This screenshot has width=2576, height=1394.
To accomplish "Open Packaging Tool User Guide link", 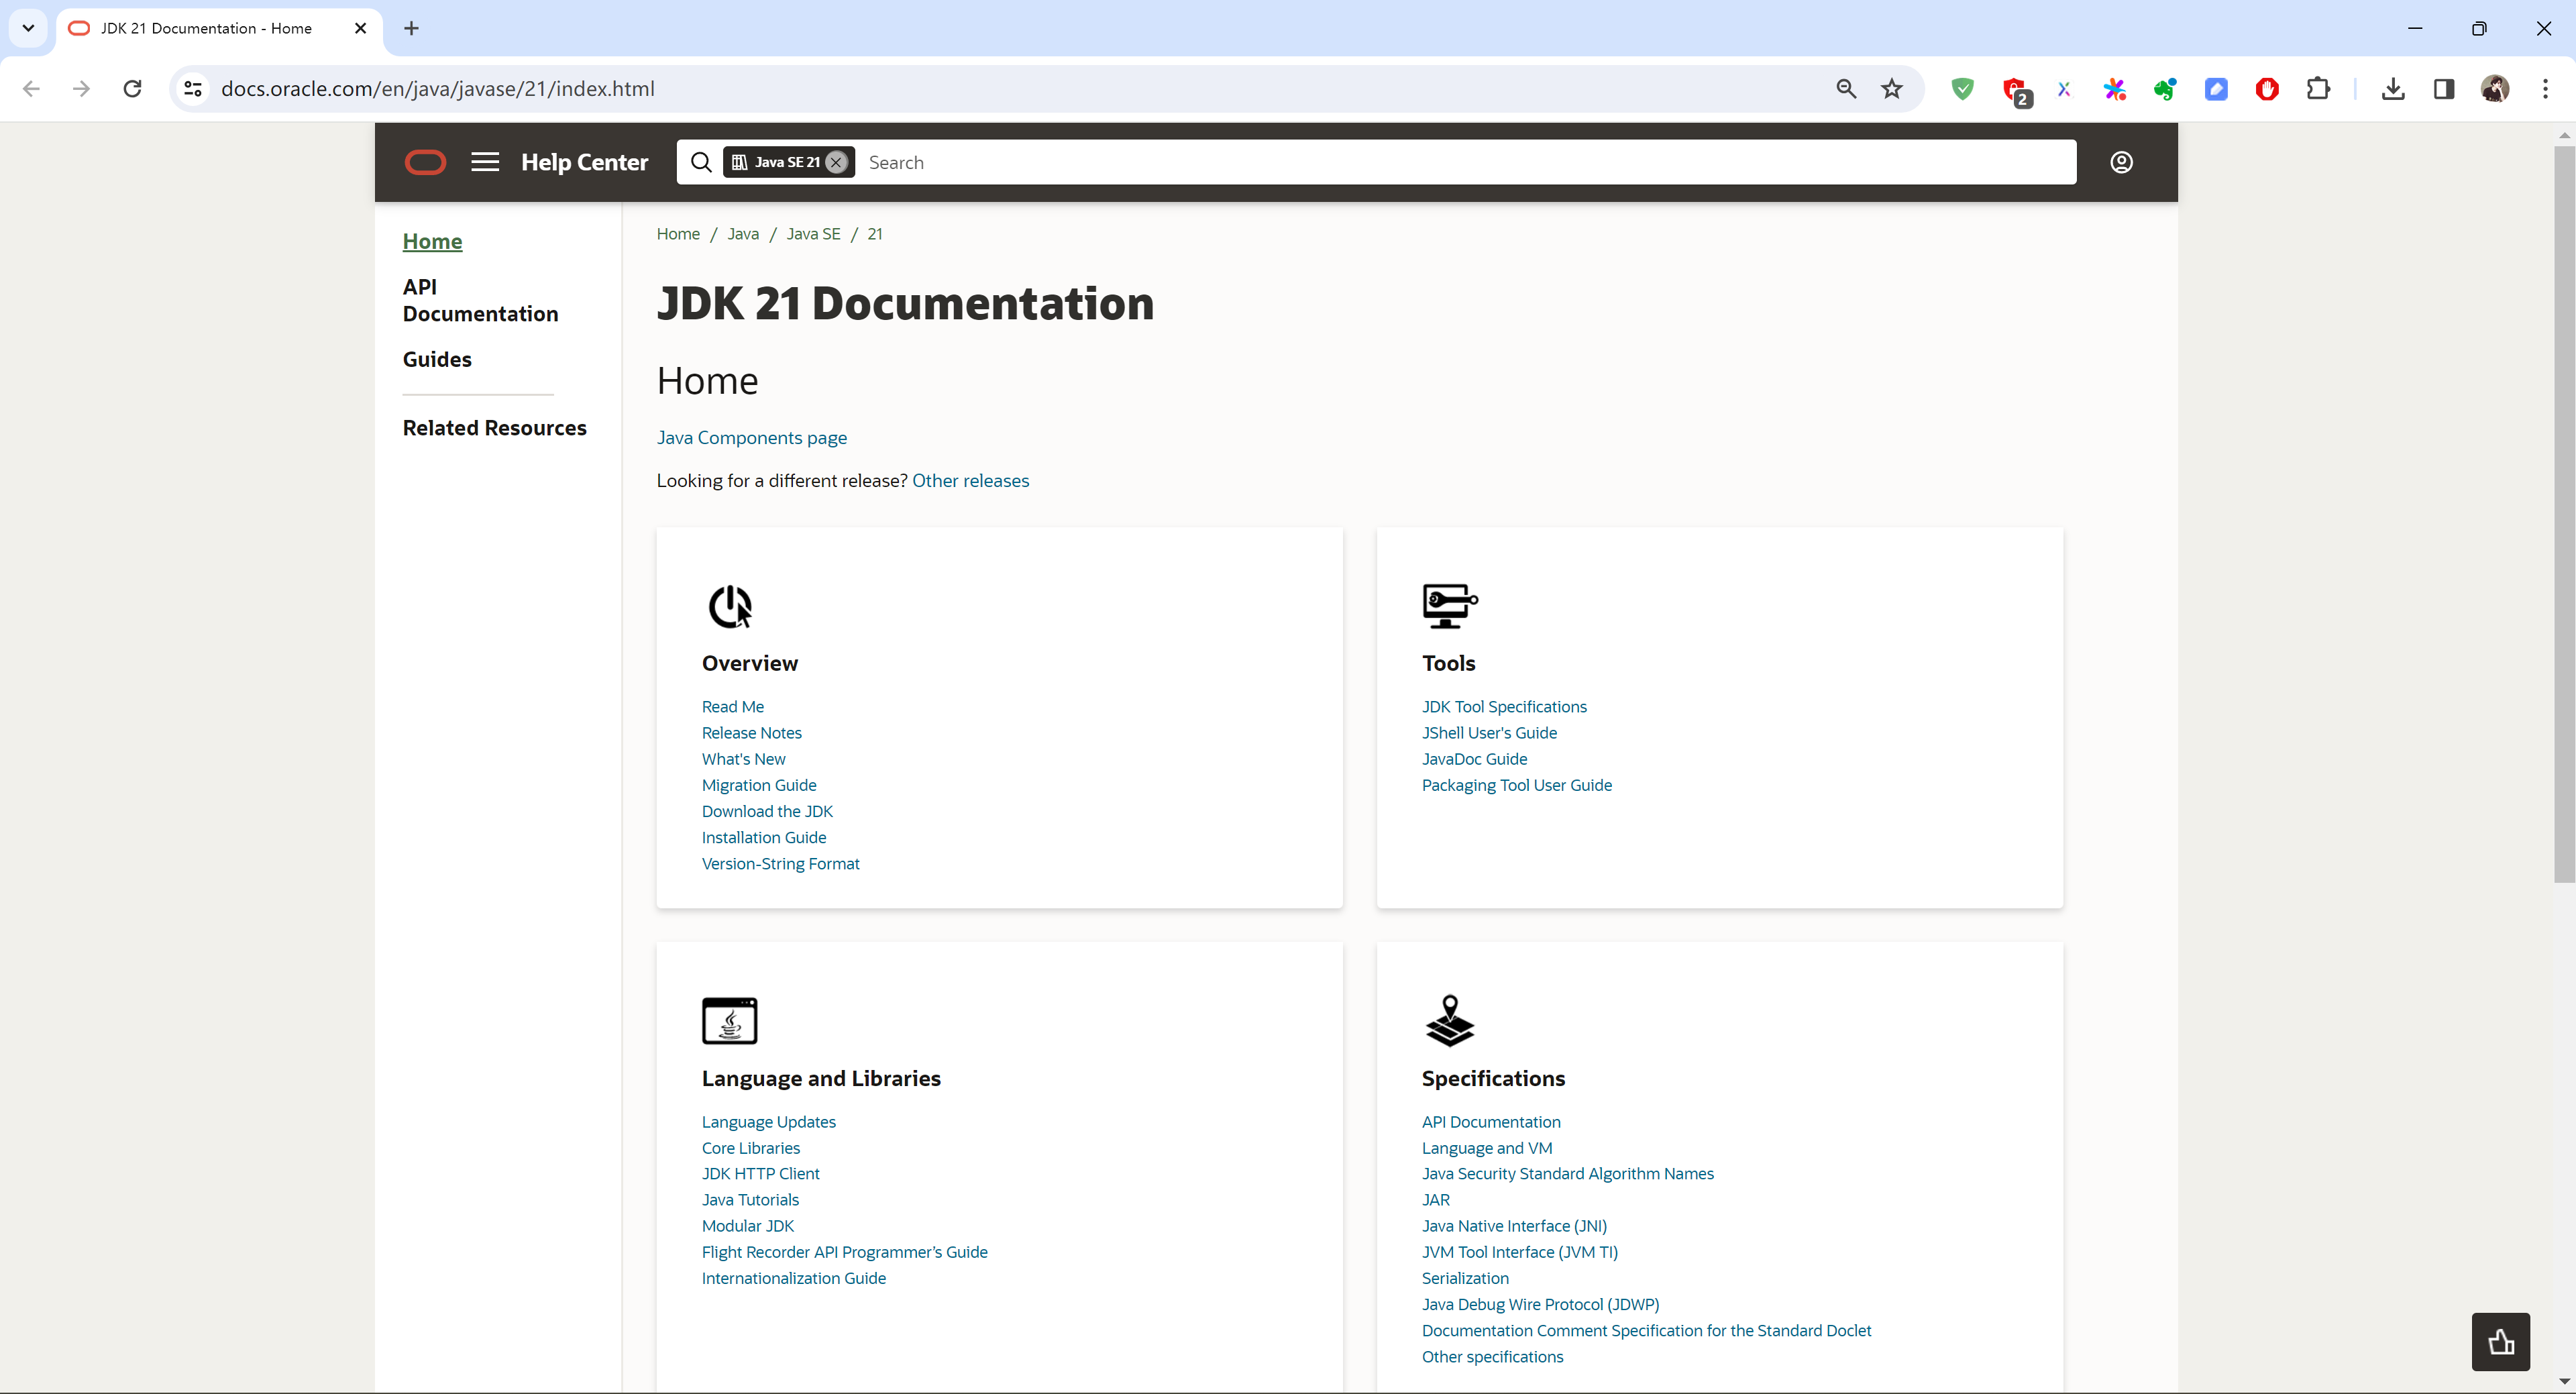I will point(1516,785).
